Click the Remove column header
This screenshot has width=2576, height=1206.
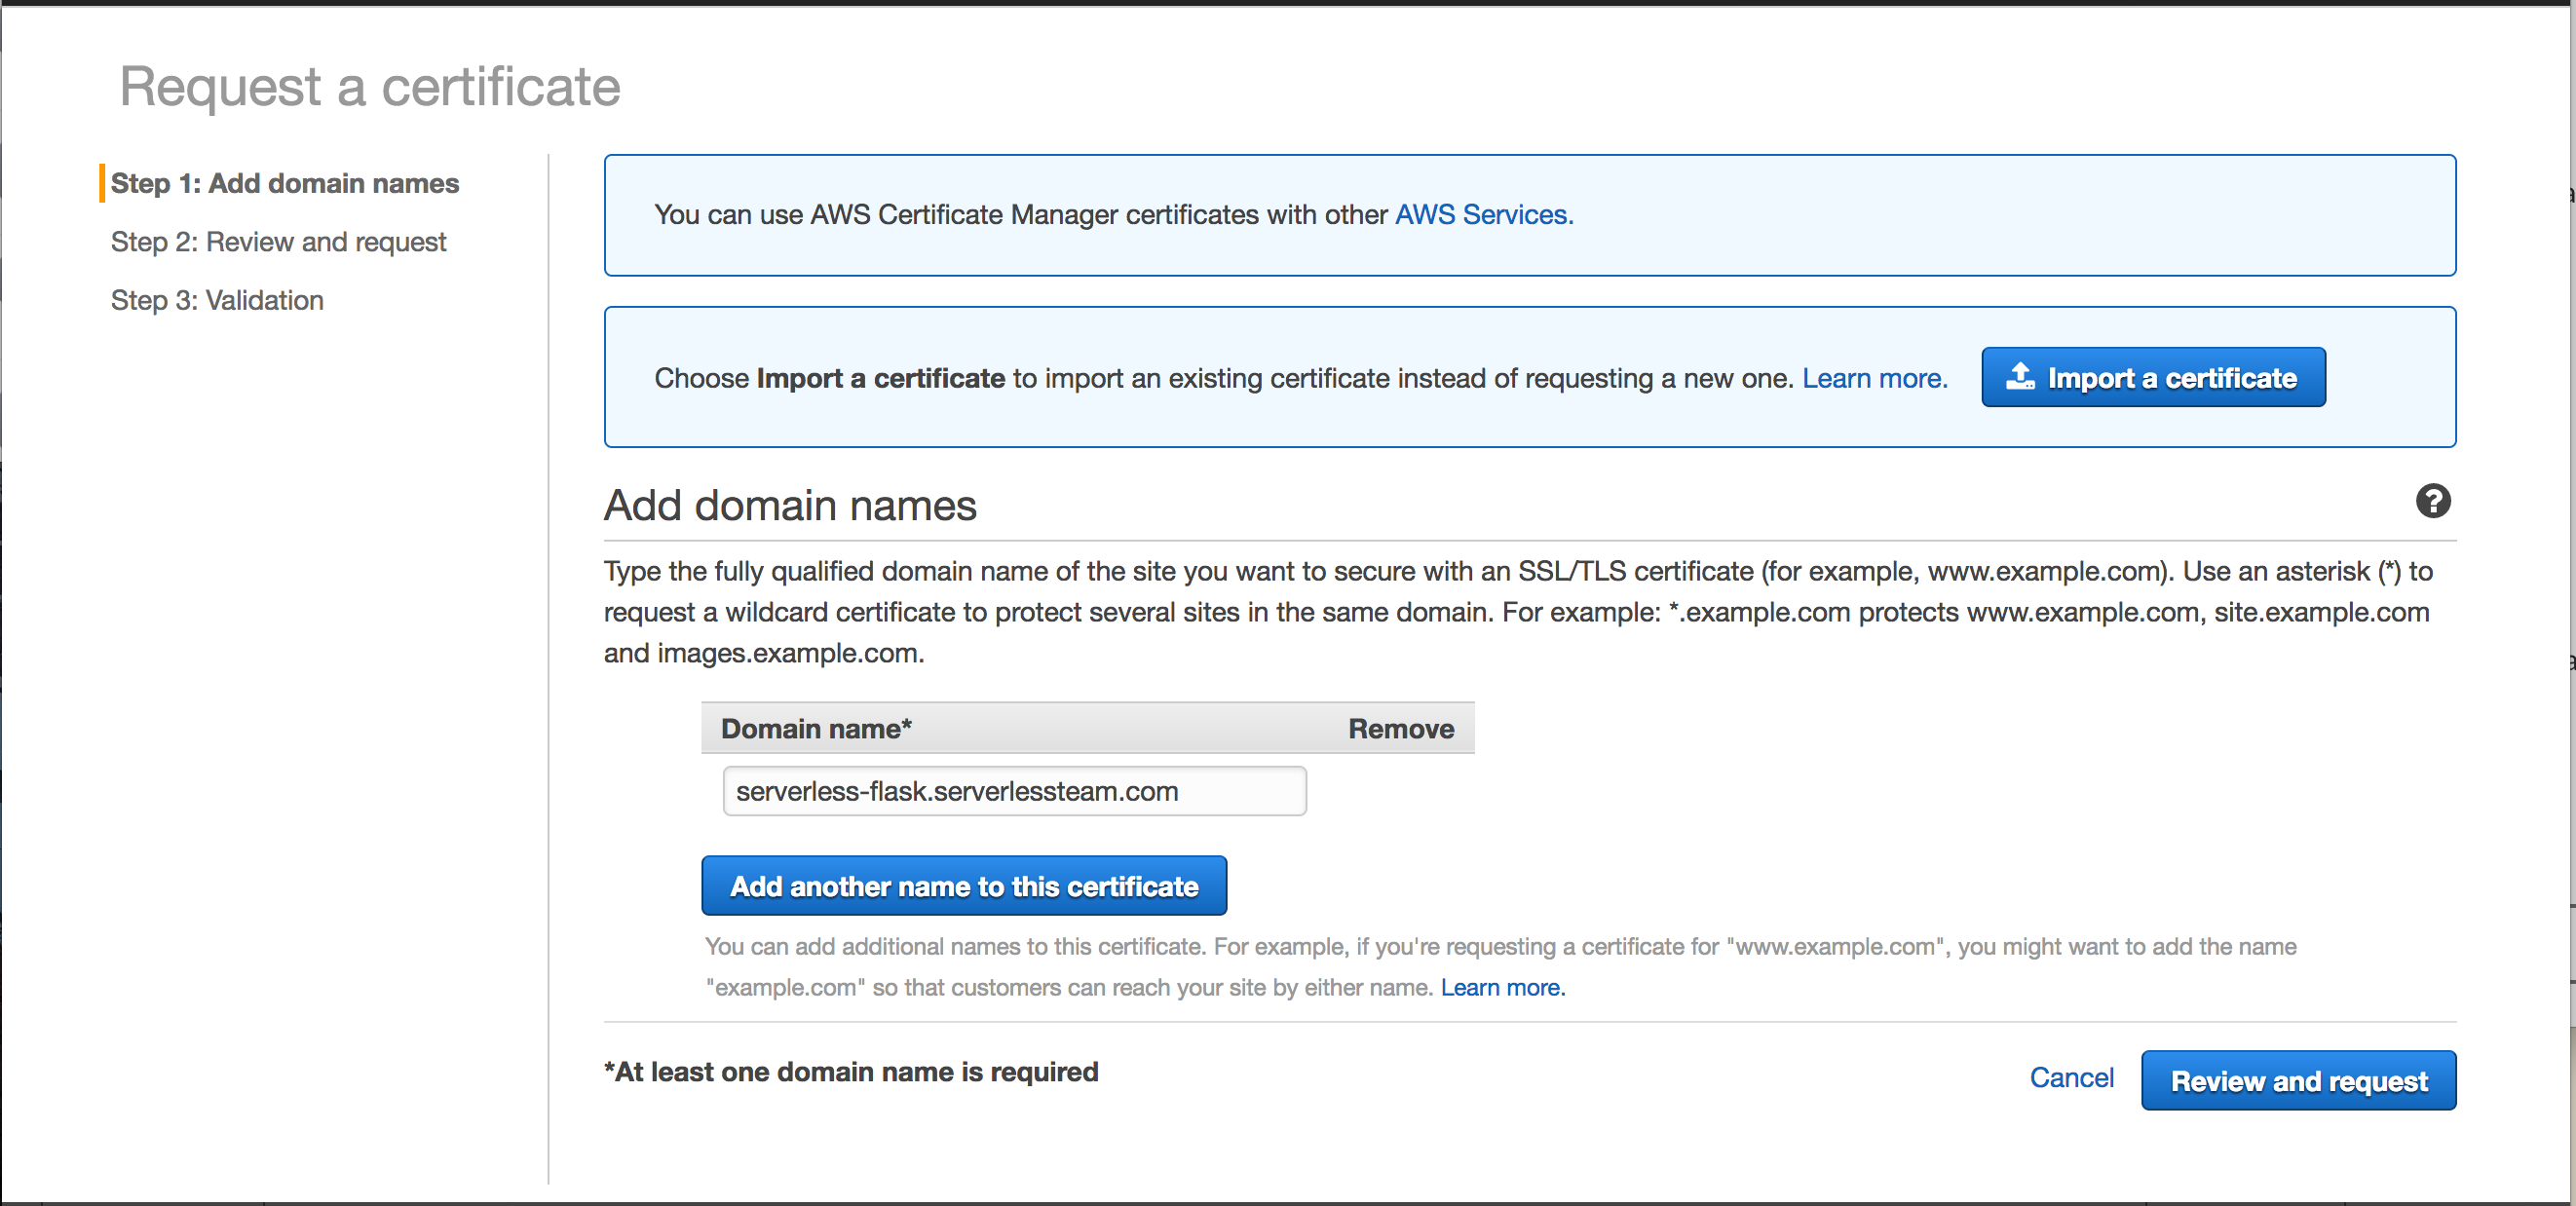point(1400,728)
